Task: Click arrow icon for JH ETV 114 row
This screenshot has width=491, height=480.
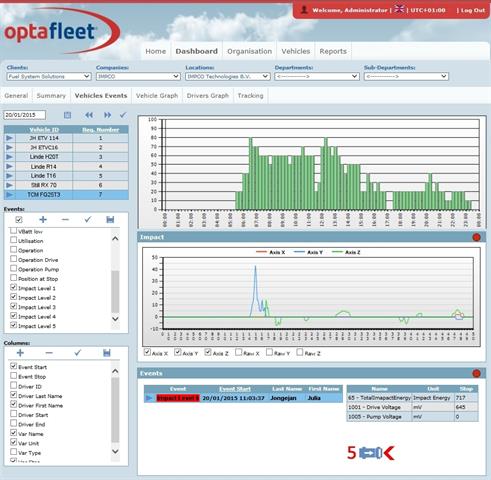Action: coord(9,138)
